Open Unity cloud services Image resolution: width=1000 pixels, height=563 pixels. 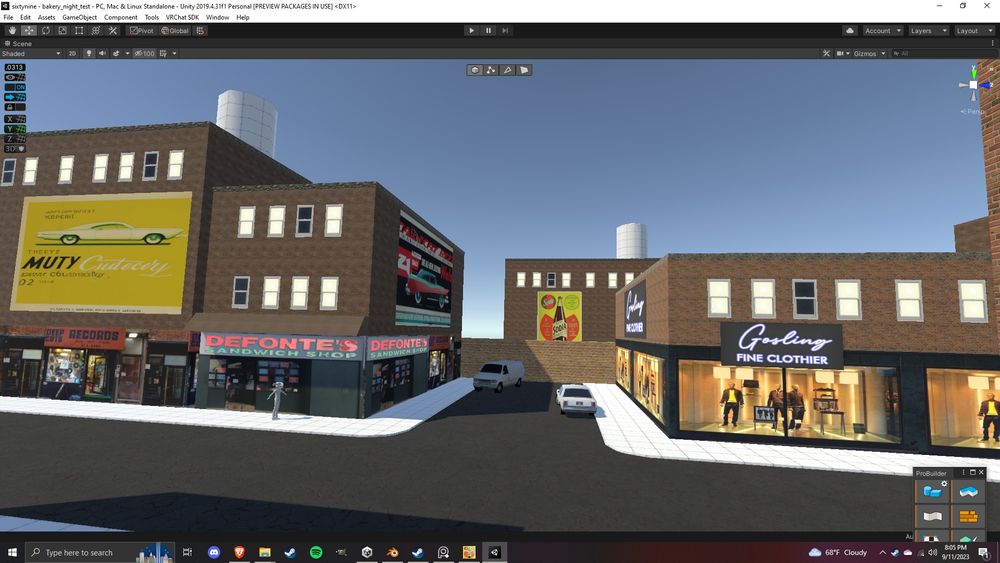tap(850, 31)
